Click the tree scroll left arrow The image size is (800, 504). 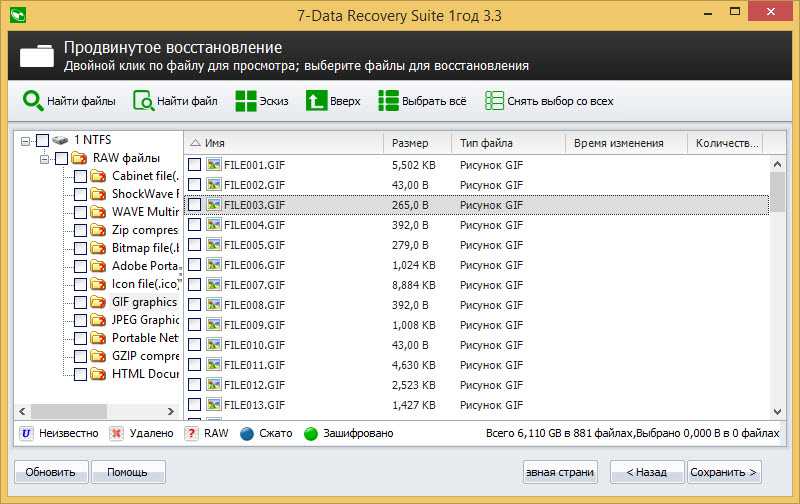[x=22, y=411]
